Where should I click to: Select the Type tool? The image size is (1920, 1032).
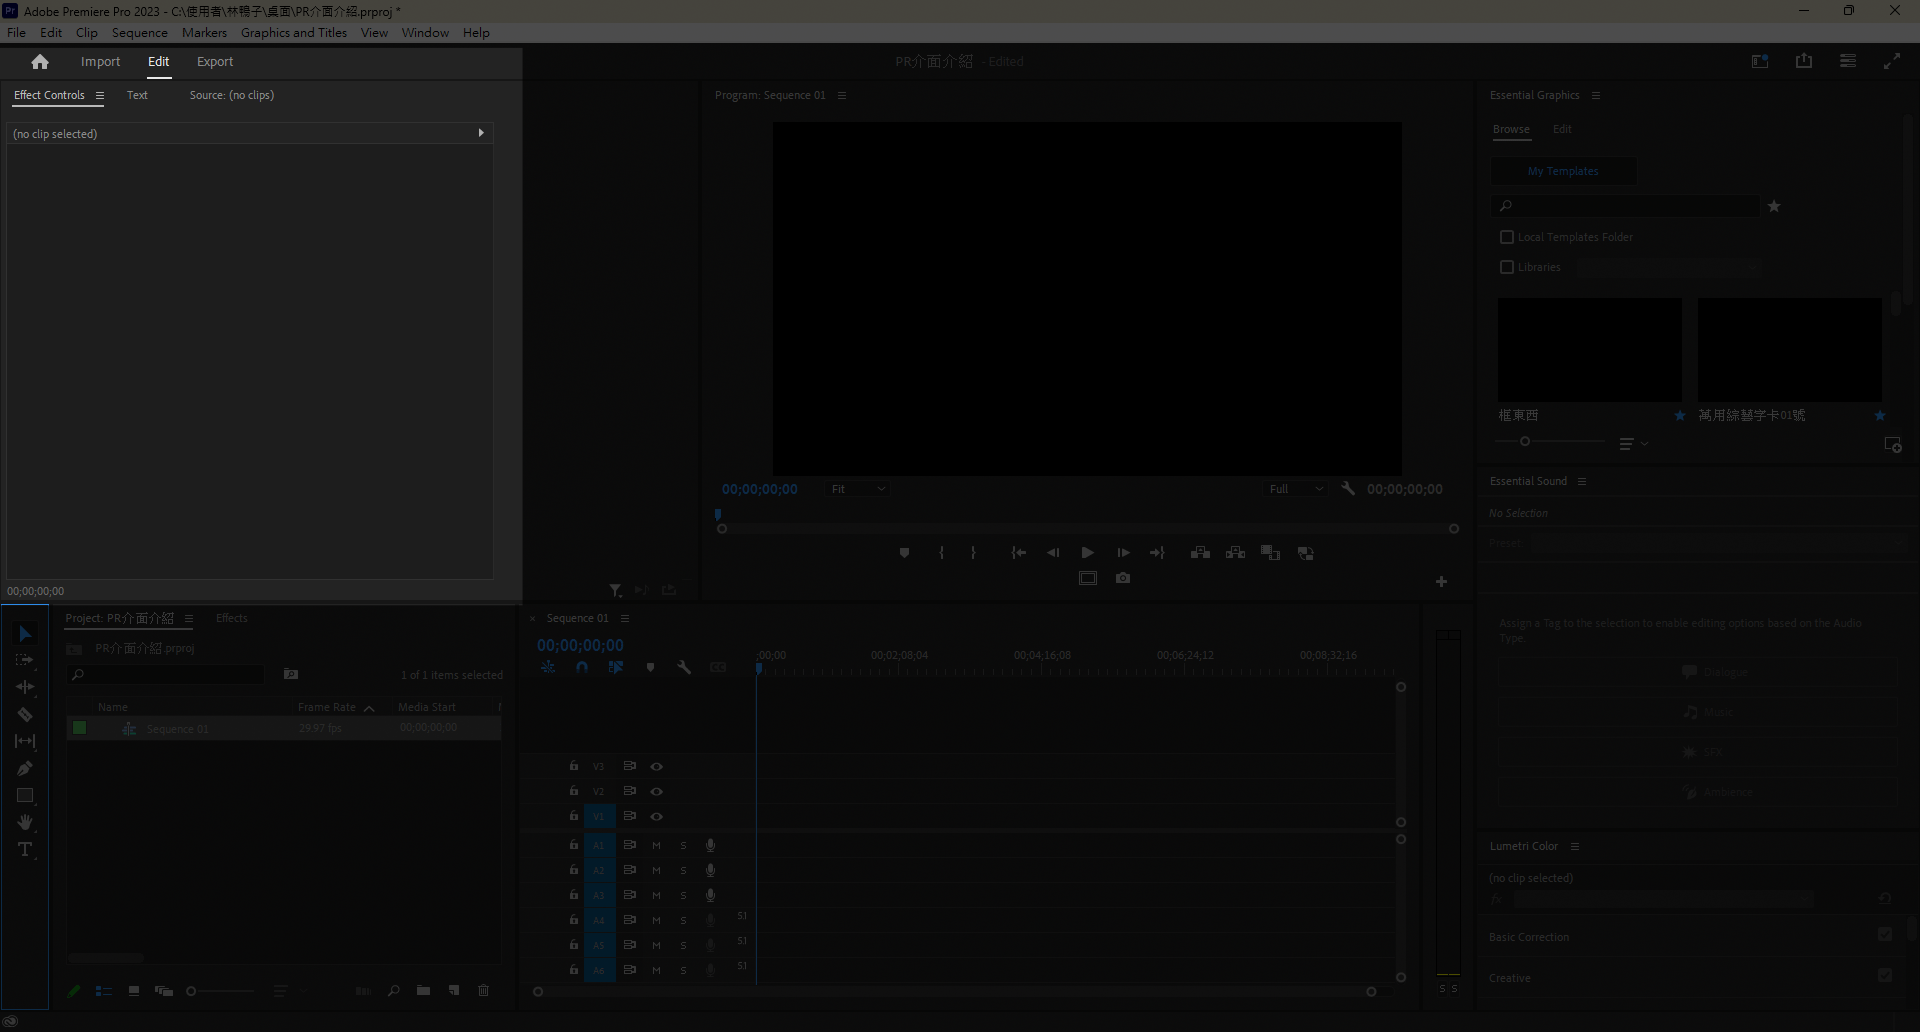(x=25, y=850)
